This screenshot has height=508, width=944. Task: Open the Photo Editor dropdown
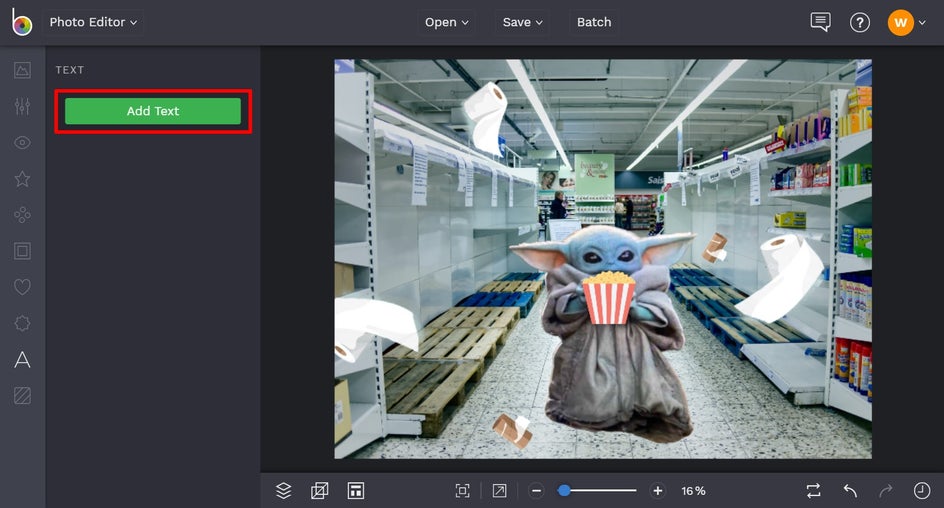click(93, 22)
